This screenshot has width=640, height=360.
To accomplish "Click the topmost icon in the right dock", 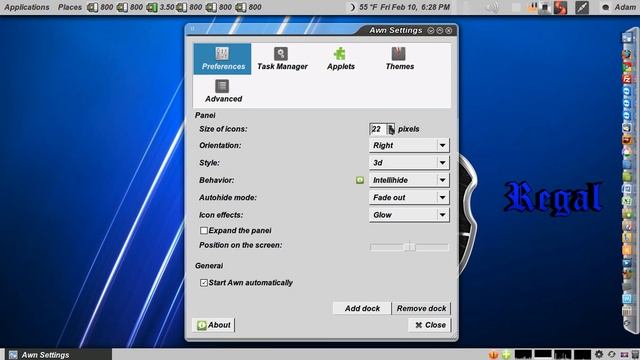I will [x=627, y=38].
